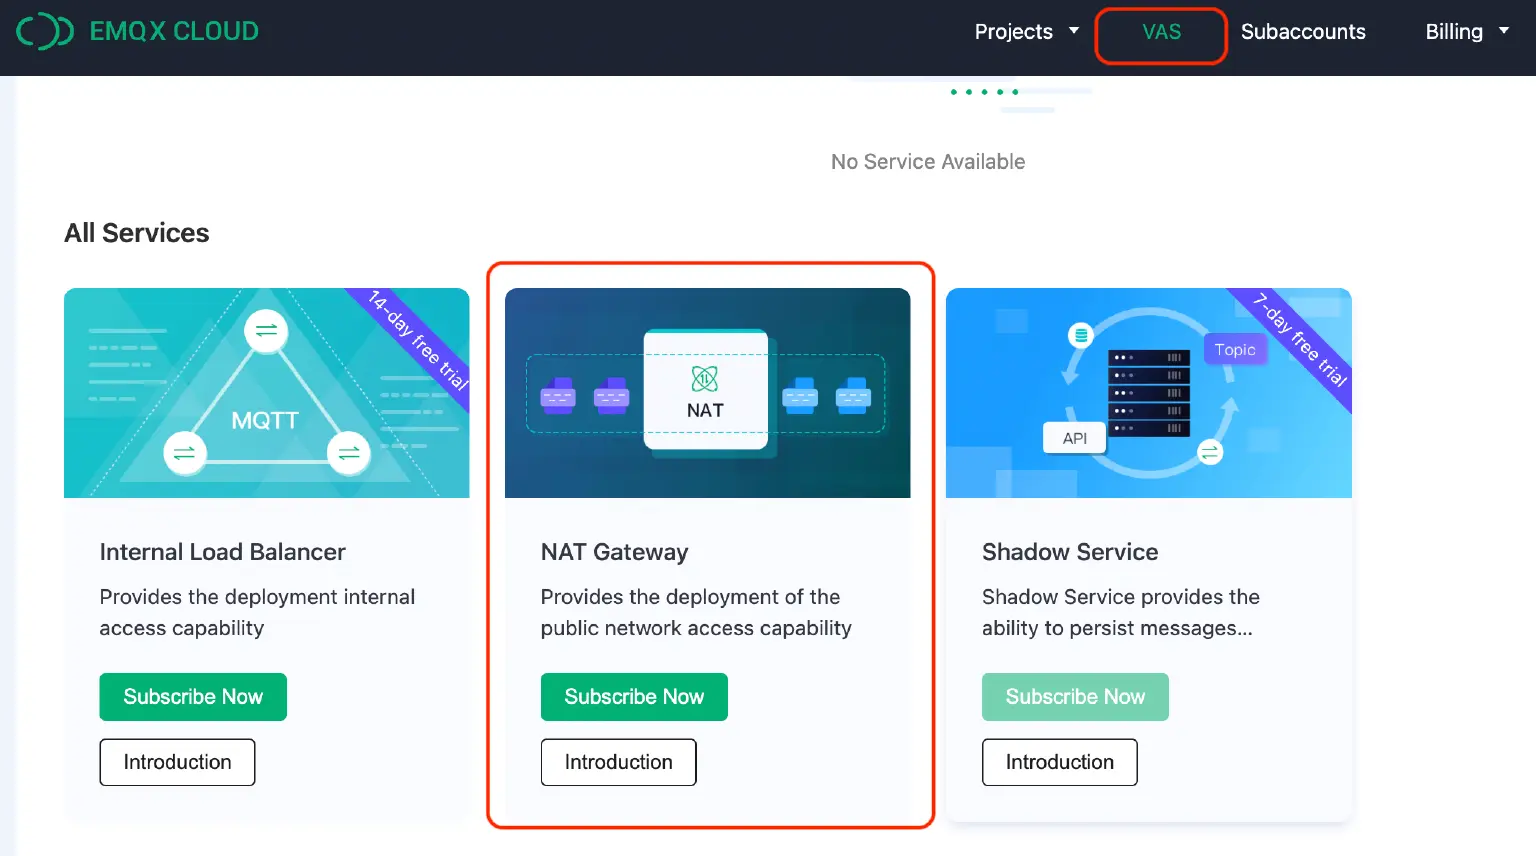Select the VAS navigation item
The width and height of the screenshot is (1536, 856).
coord(1160,31)
